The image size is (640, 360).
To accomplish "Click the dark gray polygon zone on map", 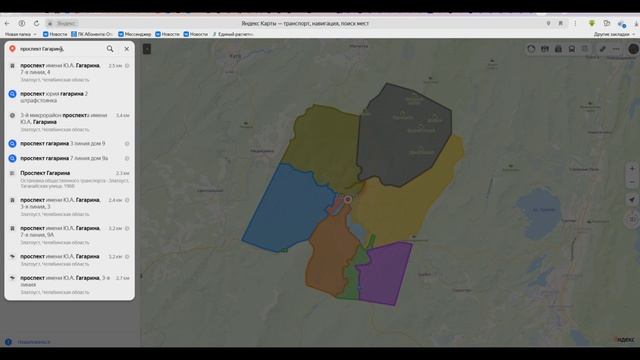I will 404,135.
